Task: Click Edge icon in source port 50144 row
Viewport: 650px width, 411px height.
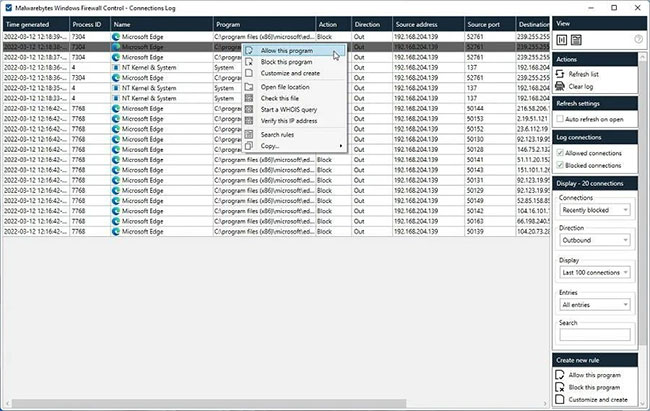Action: coord(116,109)
